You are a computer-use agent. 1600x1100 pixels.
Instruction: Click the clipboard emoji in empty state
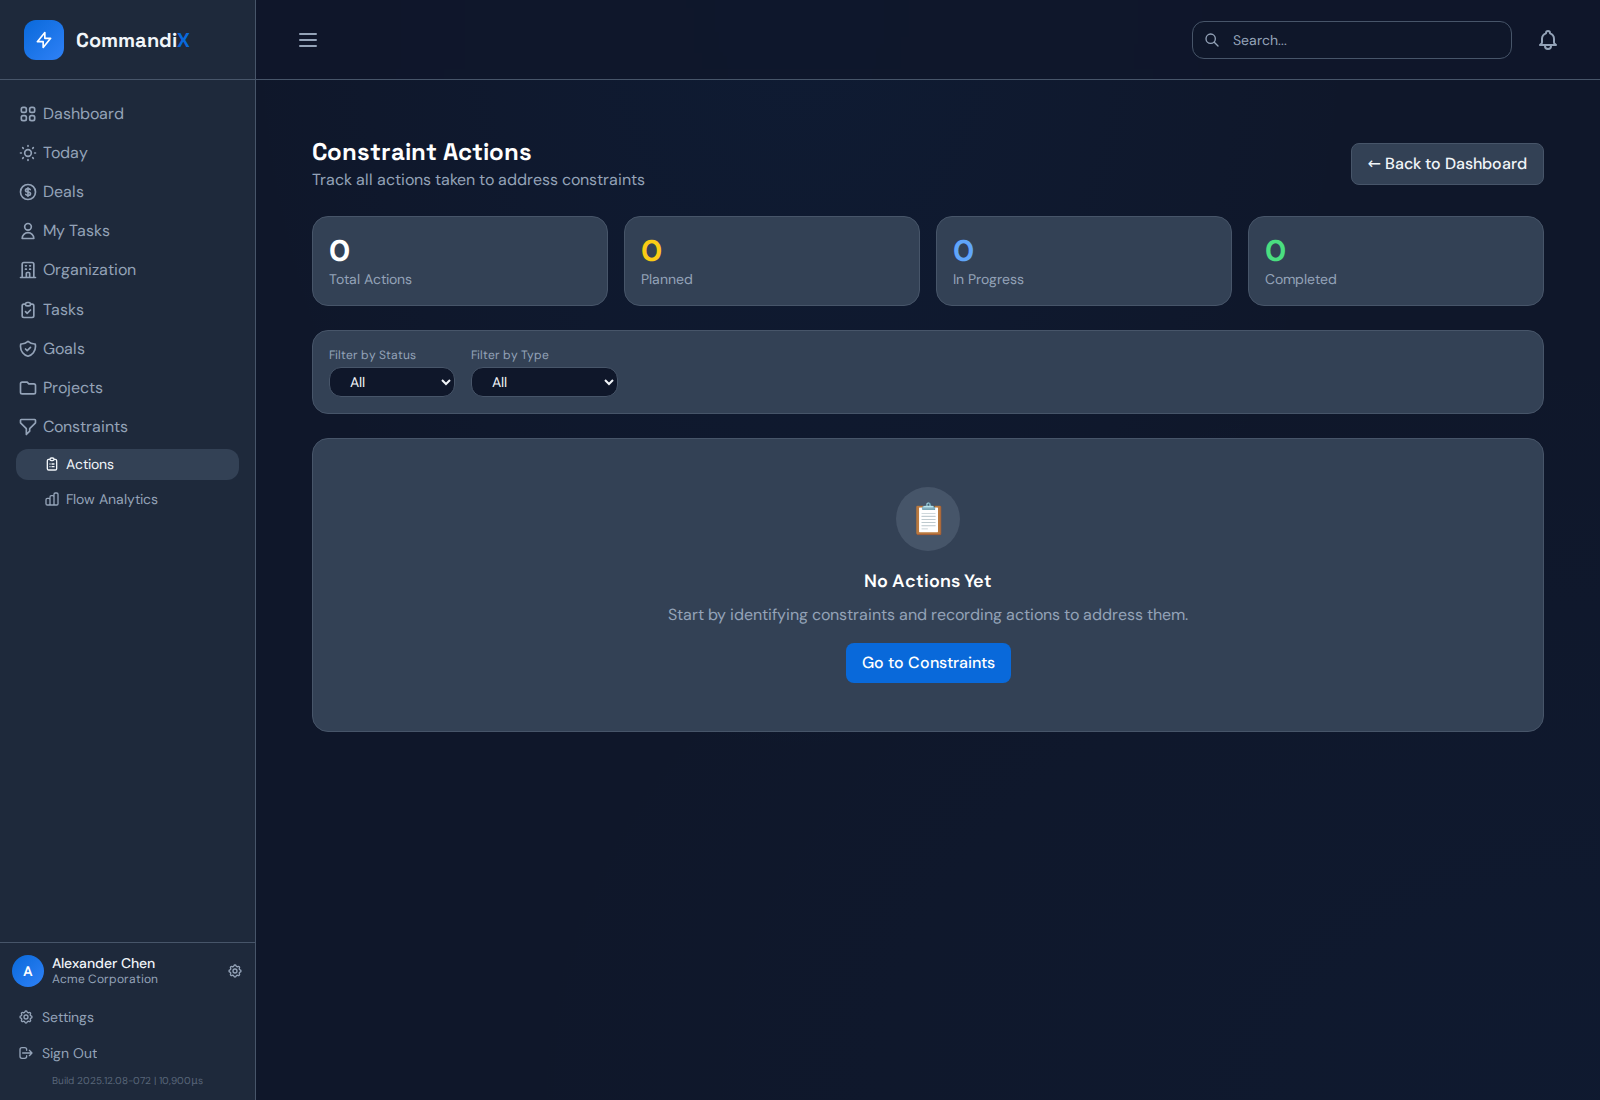click(x=928, y=519)
